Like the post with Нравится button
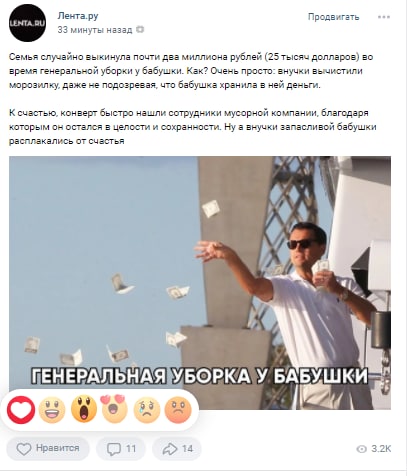This screenshot has width=407, height=476. click(x=48, y=449)
